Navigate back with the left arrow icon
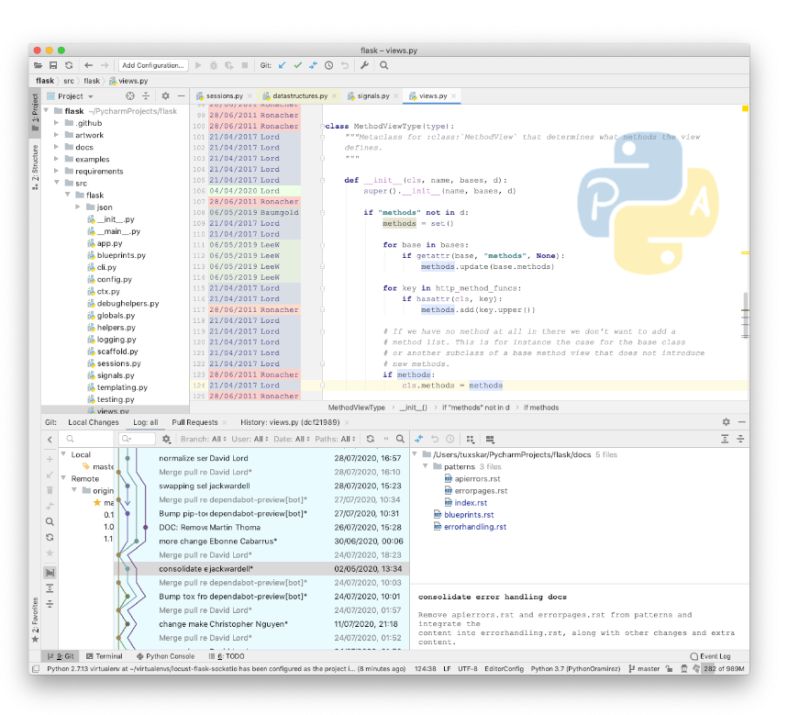The width and height of the screenshot is (799, 715). coord(89,65)
